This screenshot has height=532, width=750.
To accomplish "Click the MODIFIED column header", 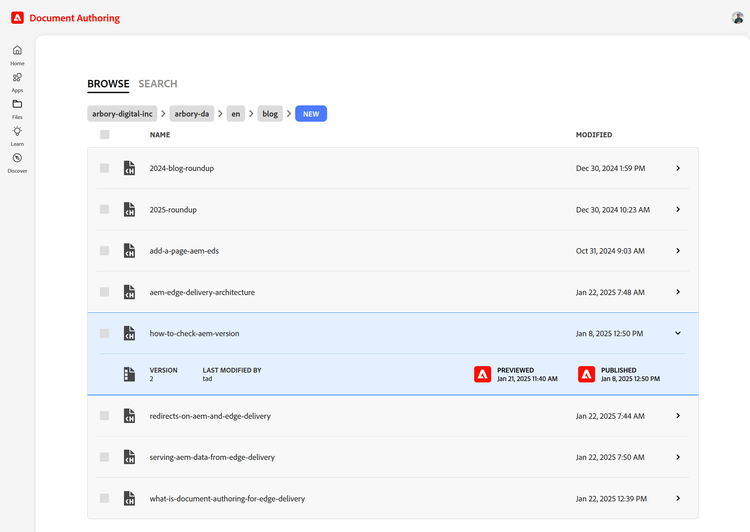I will [x=594, y=135].
